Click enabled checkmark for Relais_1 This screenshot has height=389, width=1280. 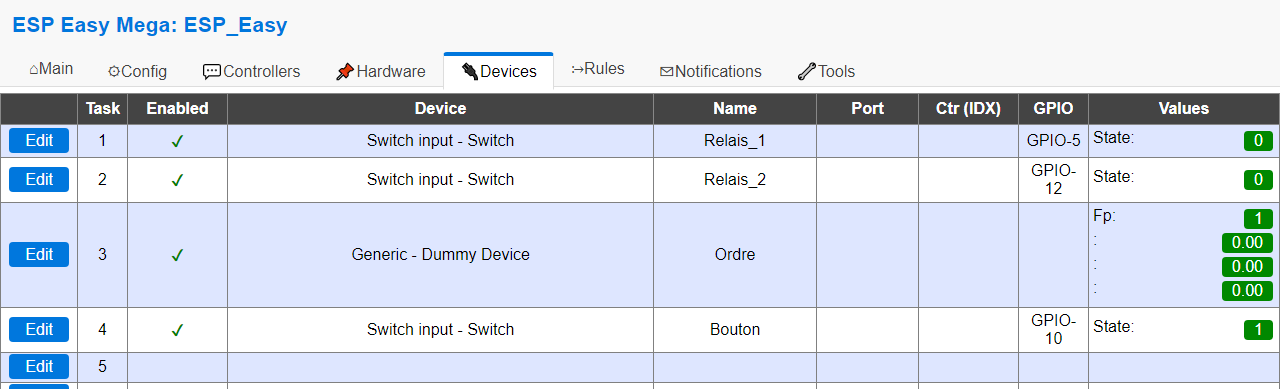pos(177,142)
